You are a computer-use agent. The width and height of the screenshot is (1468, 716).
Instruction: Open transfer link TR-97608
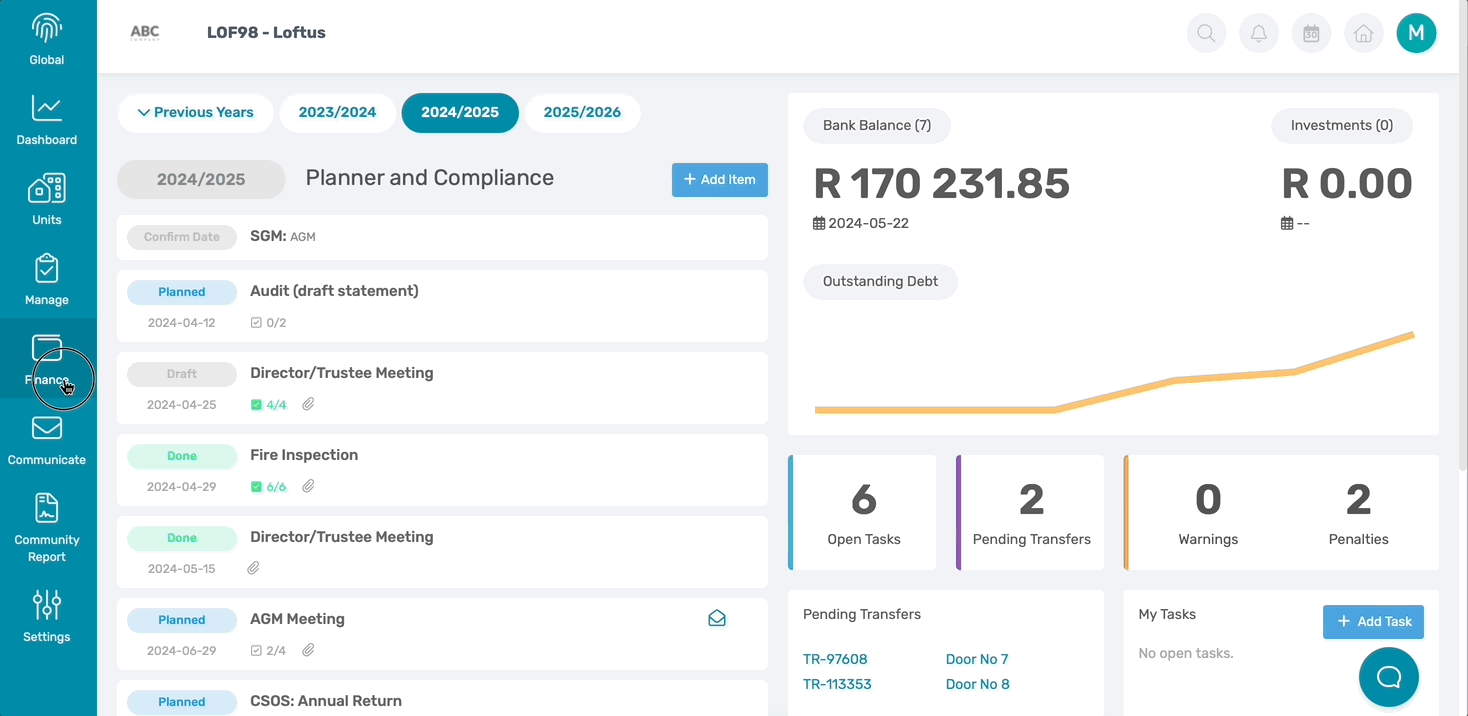tap(835, 659)
